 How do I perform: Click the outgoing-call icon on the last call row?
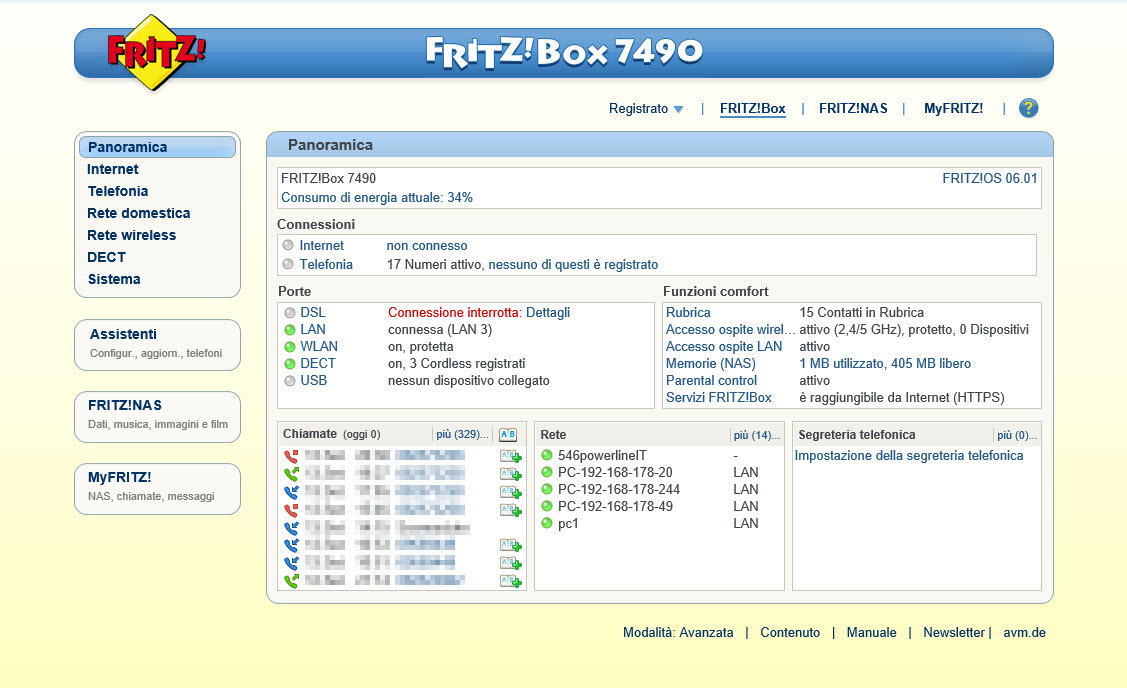[291, 581]
